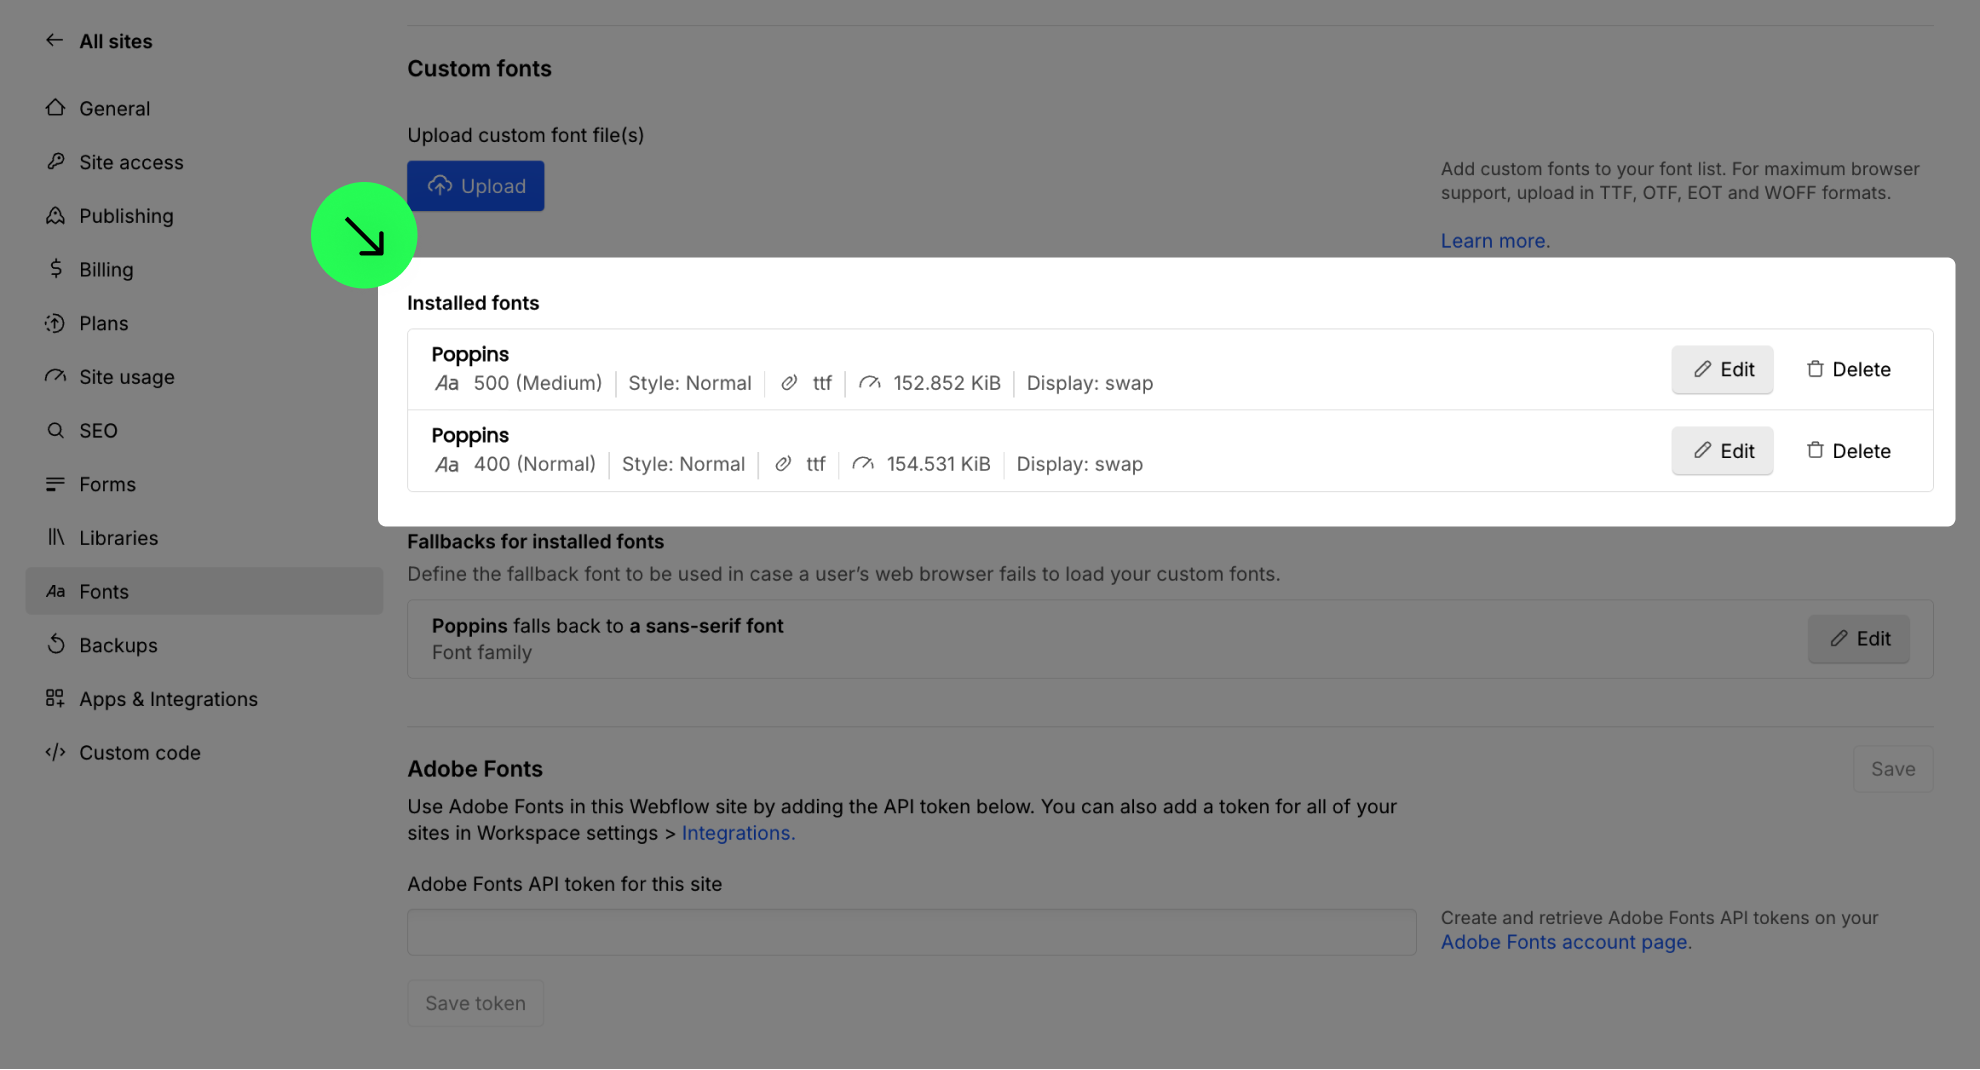Edit Poppins fallback font
Image resolution: width=1980 pixels, height=1070 pixels.
[x=1858, y=639]
